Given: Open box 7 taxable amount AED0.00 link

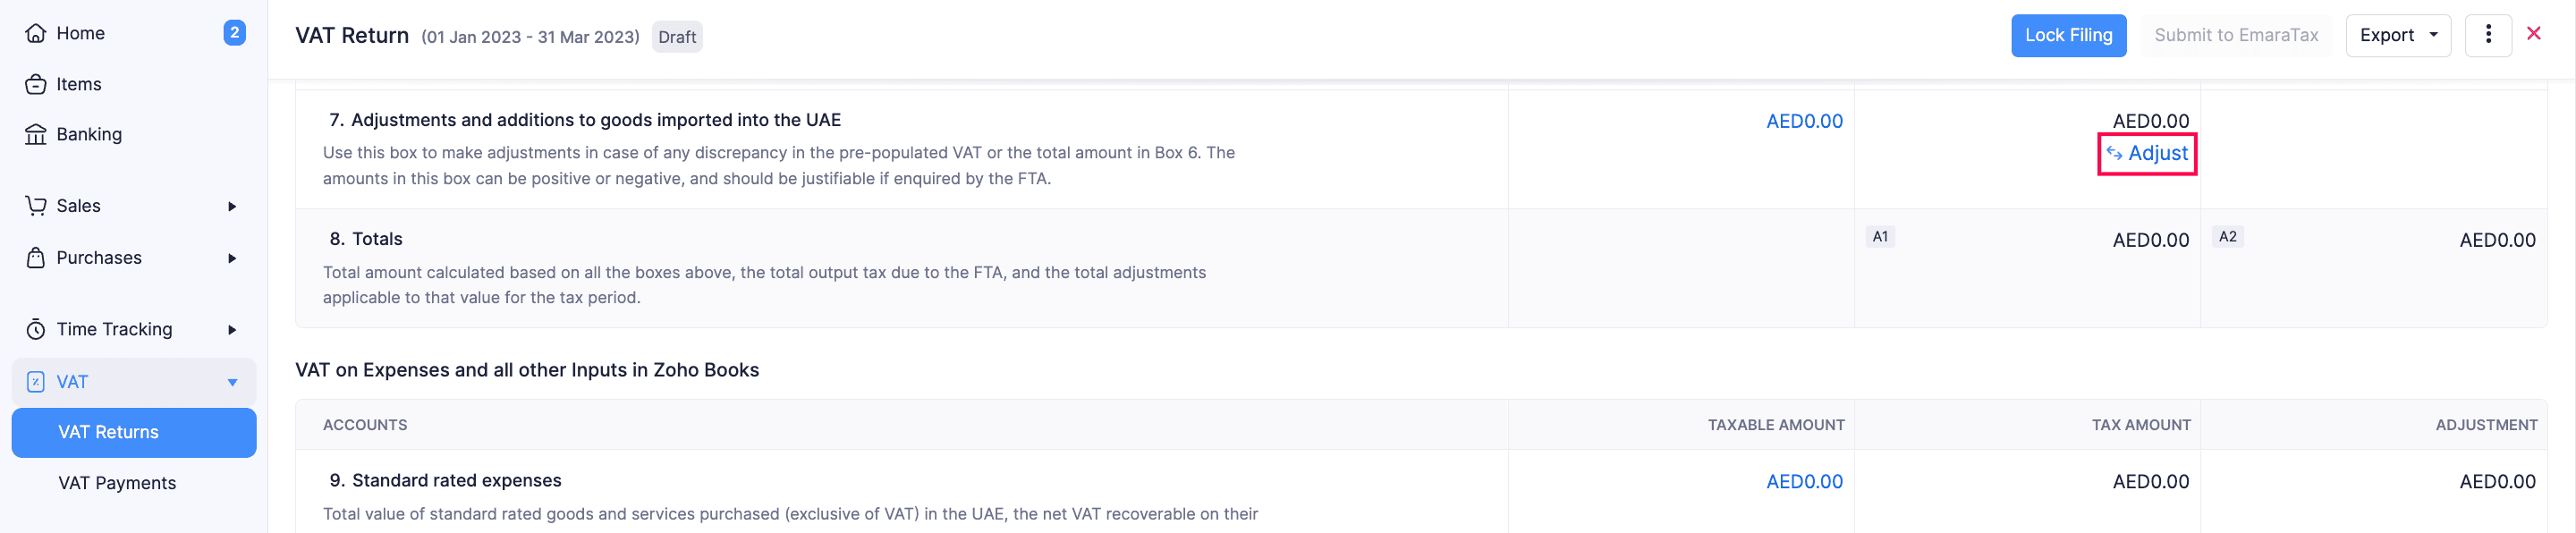Looking at the screenshot, I should click(1803, 121).
